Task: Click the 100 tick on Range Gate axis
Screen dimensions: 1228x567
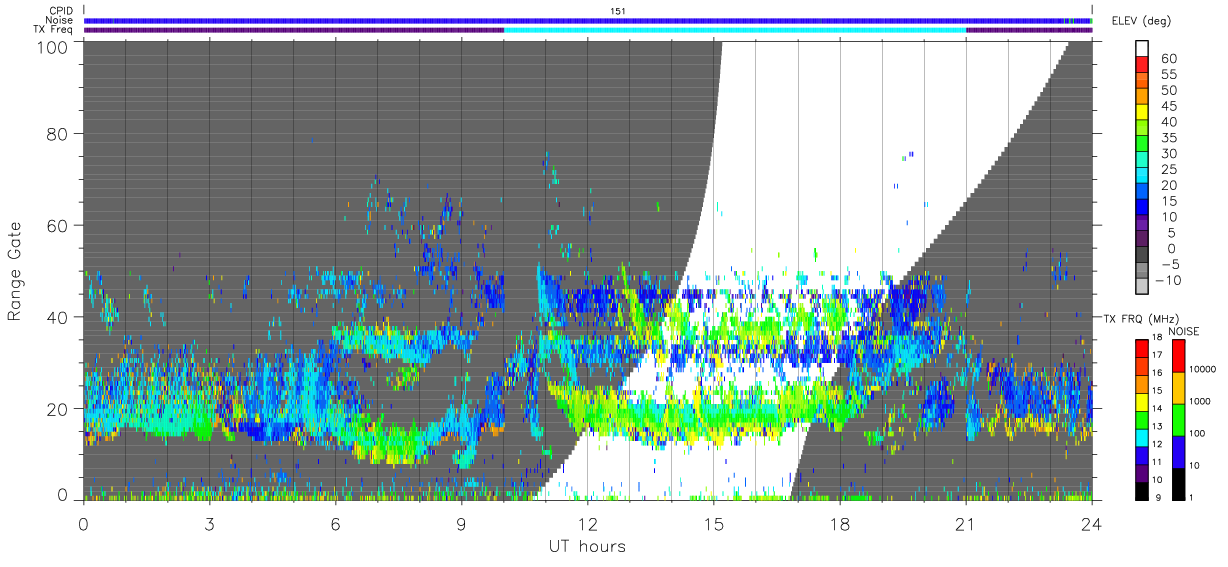Action: coord(50,46)
